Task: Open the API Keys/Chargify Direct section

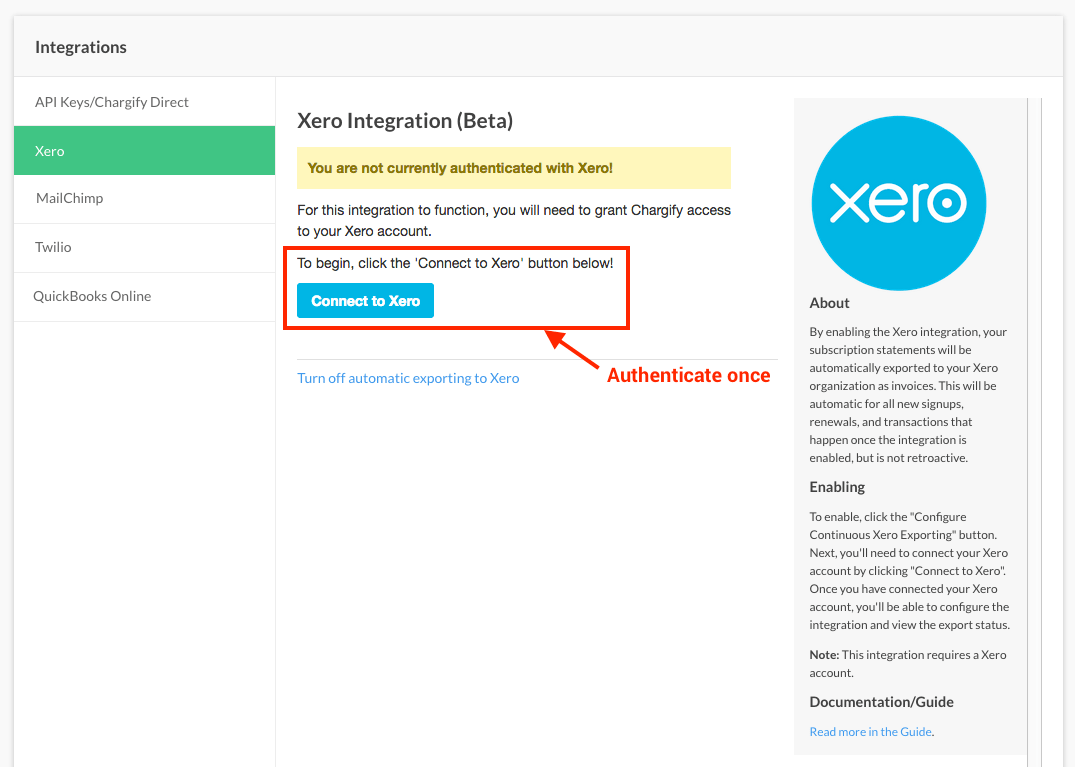Action: pos(111,102)
